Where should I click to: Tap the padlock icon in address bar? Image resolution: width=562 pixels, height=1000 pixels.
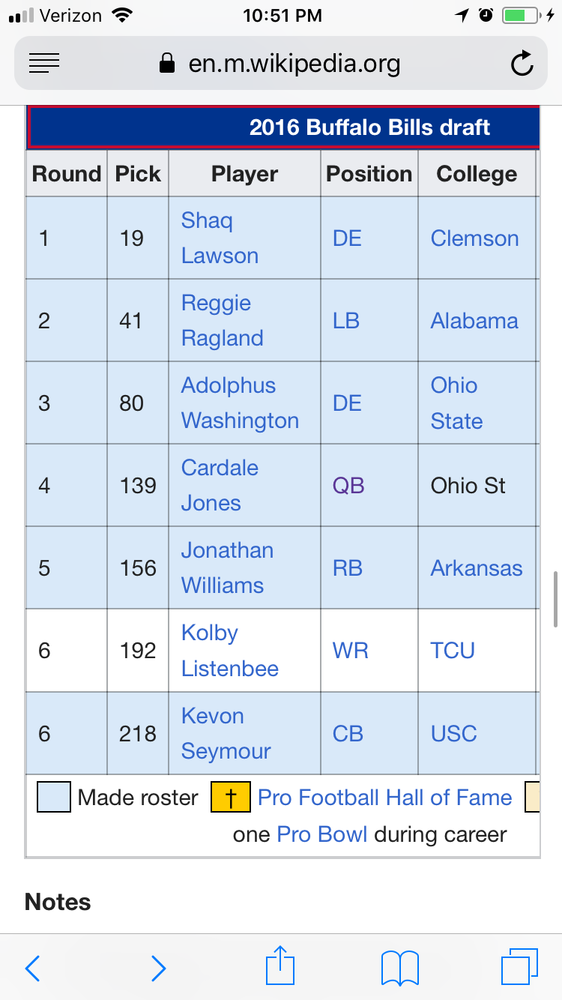167,63
